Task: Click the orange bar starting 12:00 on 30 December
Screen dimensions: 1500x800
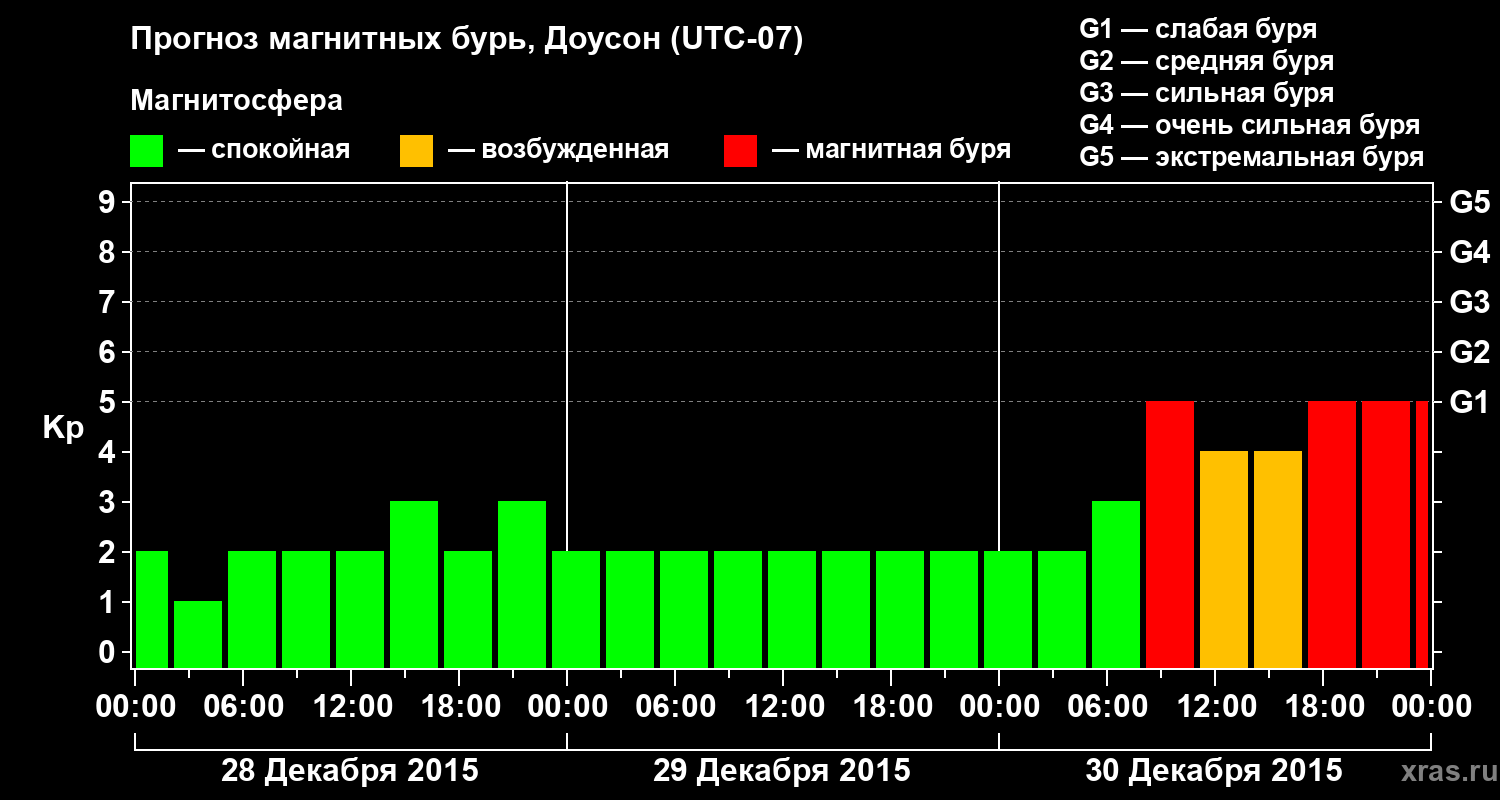Action: [x=1224, y=559]
